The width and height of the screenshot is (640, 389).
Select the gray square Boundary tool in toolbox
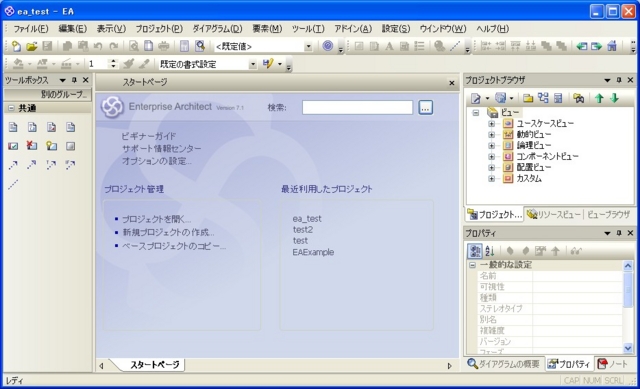point(70,146)
